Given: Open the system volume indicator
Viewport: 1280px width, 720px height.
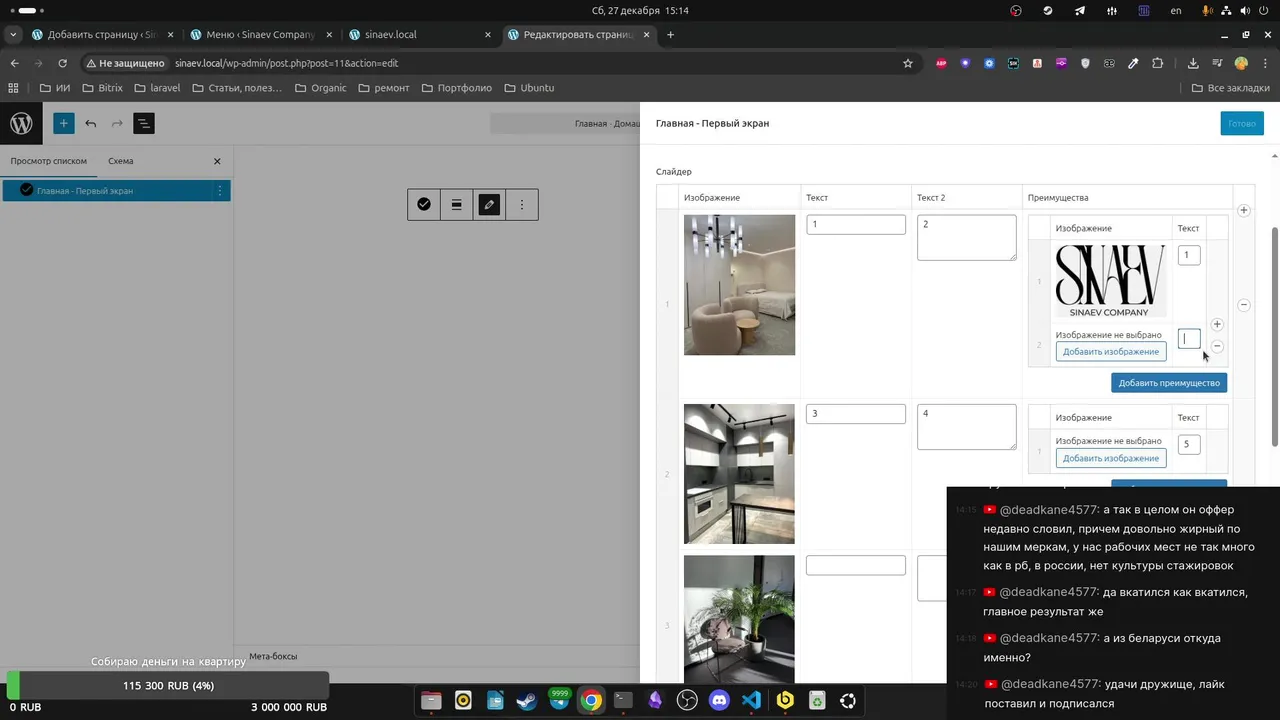Looking at the screenshot, I should (1245, 10).
